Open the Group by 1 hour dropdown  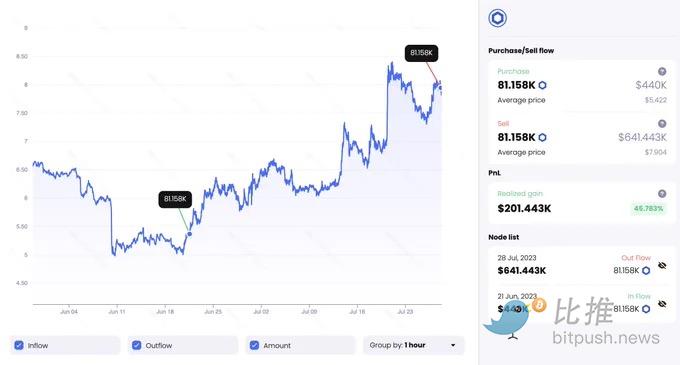(413, 345)
